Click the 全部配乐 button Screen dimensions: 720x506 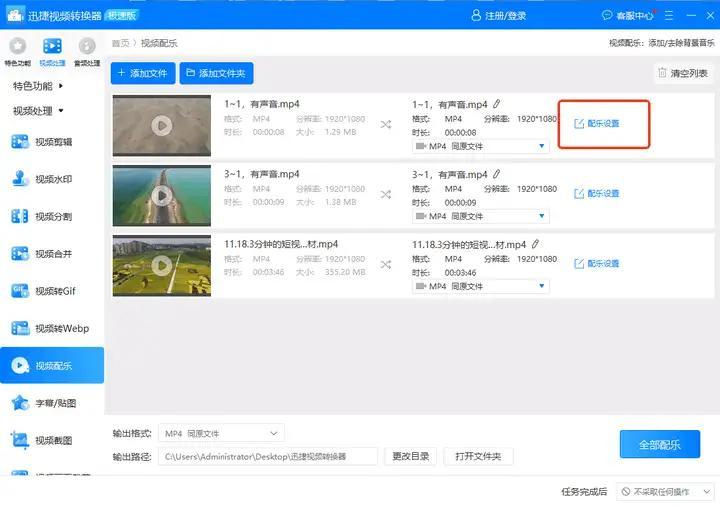[x=659, y=444]
